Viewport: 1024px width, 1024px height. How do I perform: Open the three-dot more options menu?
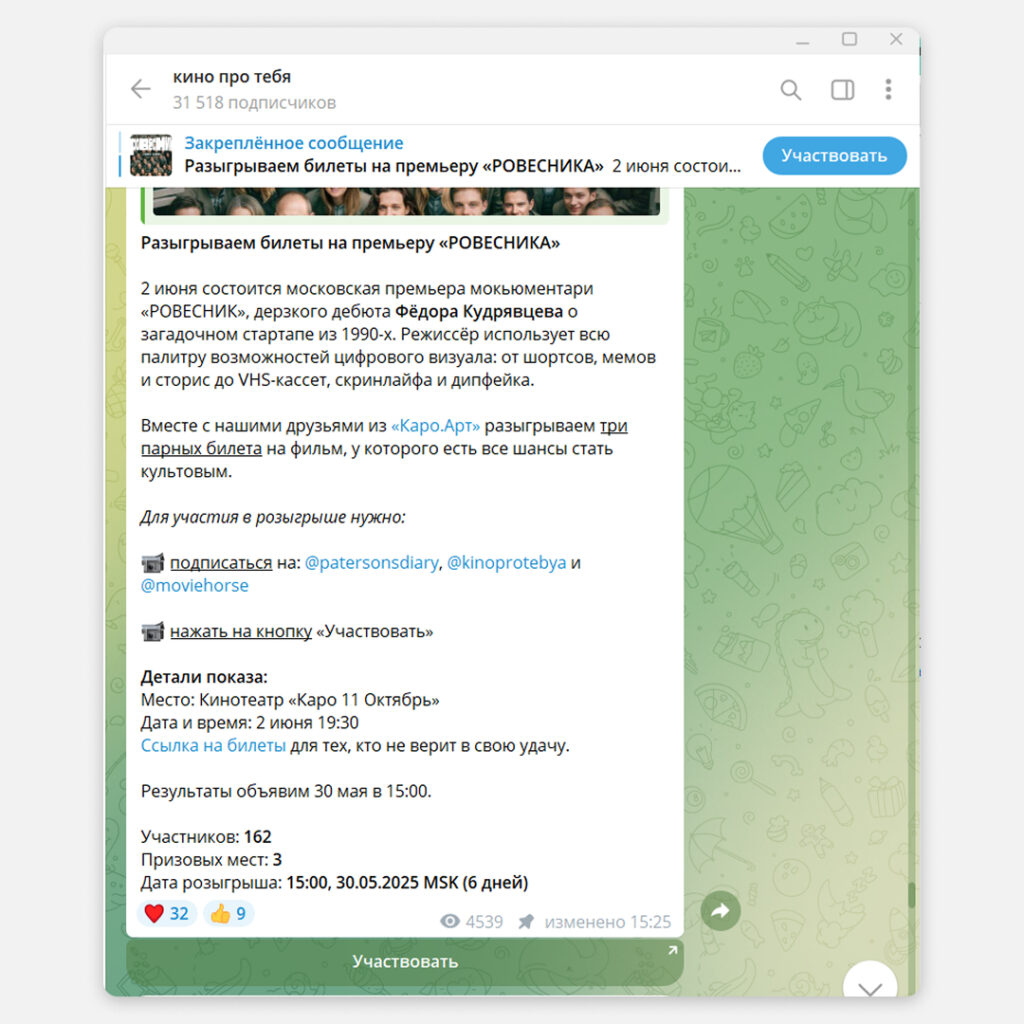(x=888, y=89)
